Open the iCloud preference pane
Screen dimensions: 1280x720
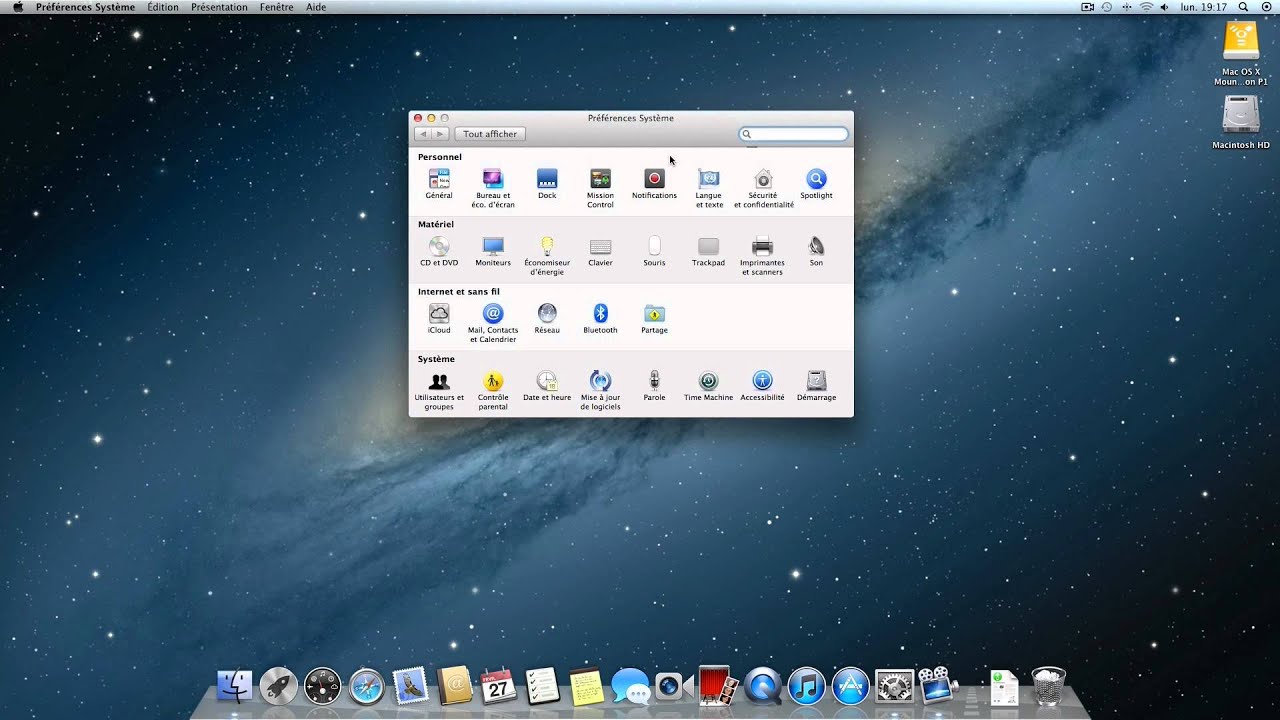(439, 318)
